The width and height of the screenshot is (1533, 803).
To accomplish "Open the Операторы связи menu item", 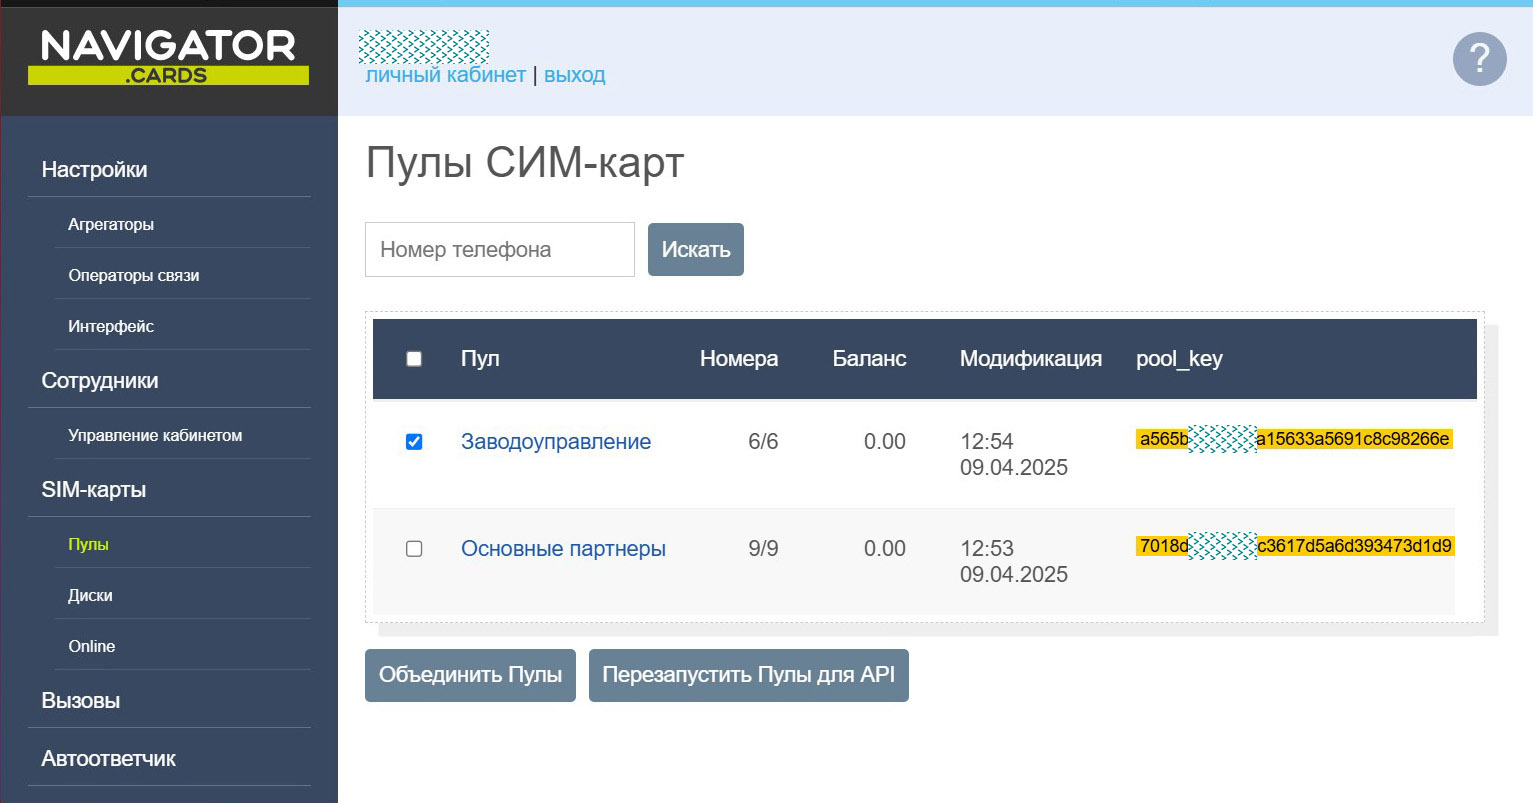I will click(x=134, y=276).
